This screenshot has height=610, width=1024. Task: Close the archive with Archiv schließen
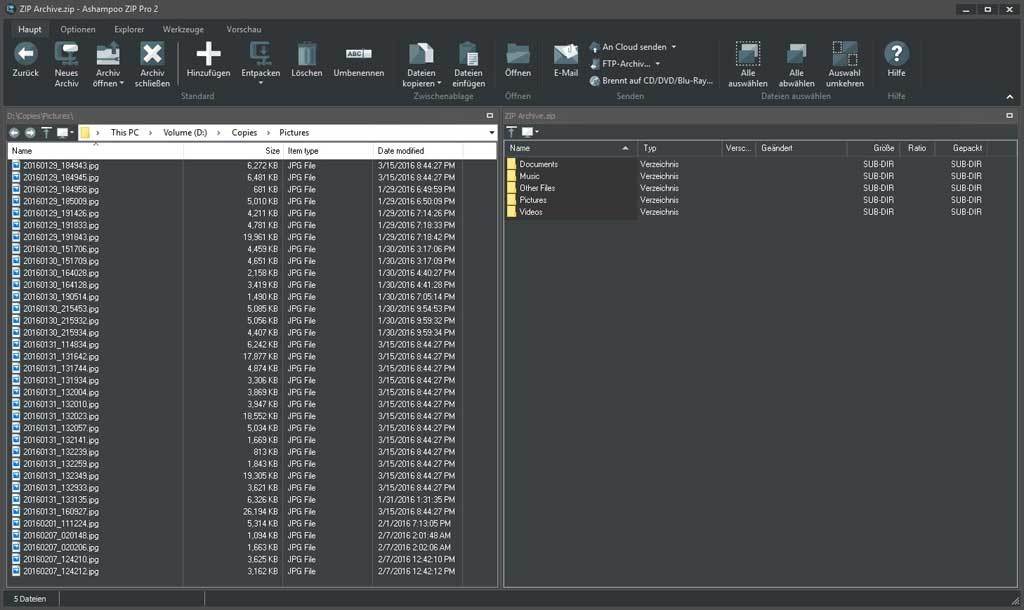(x=152, y=65)
